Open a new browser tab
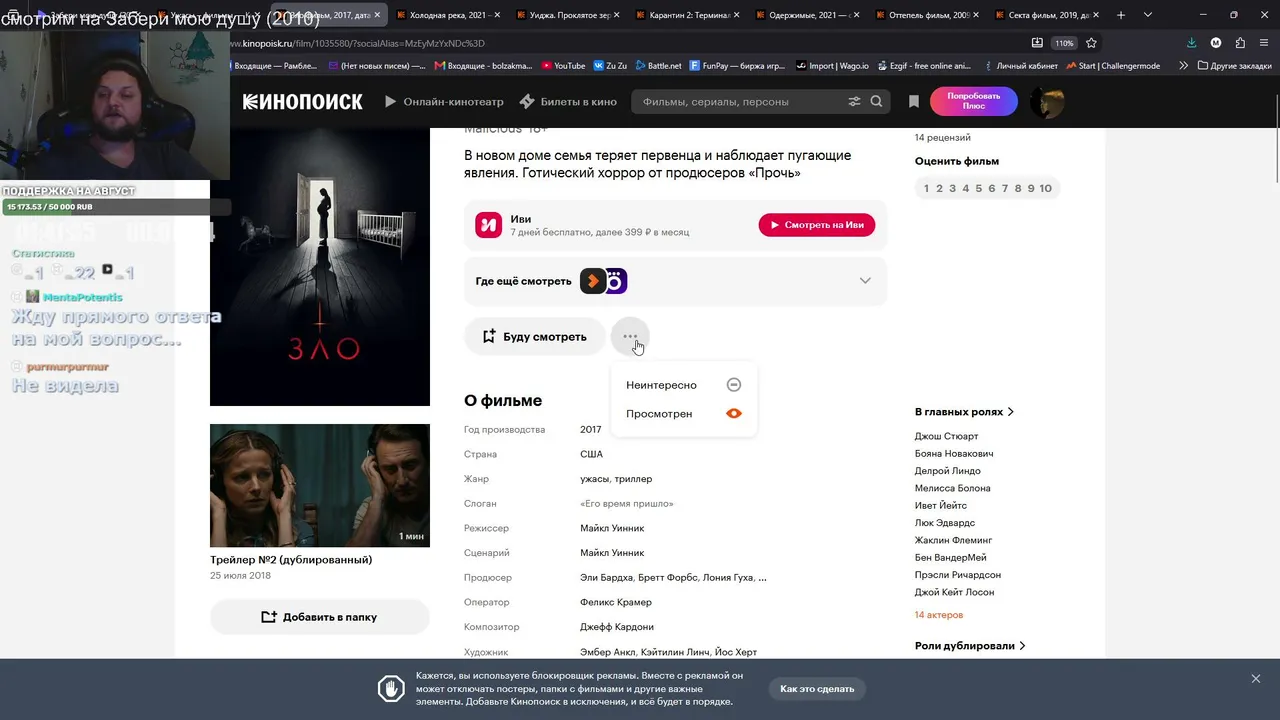Screen dimensions: 1280x720 click(1121, 15)
